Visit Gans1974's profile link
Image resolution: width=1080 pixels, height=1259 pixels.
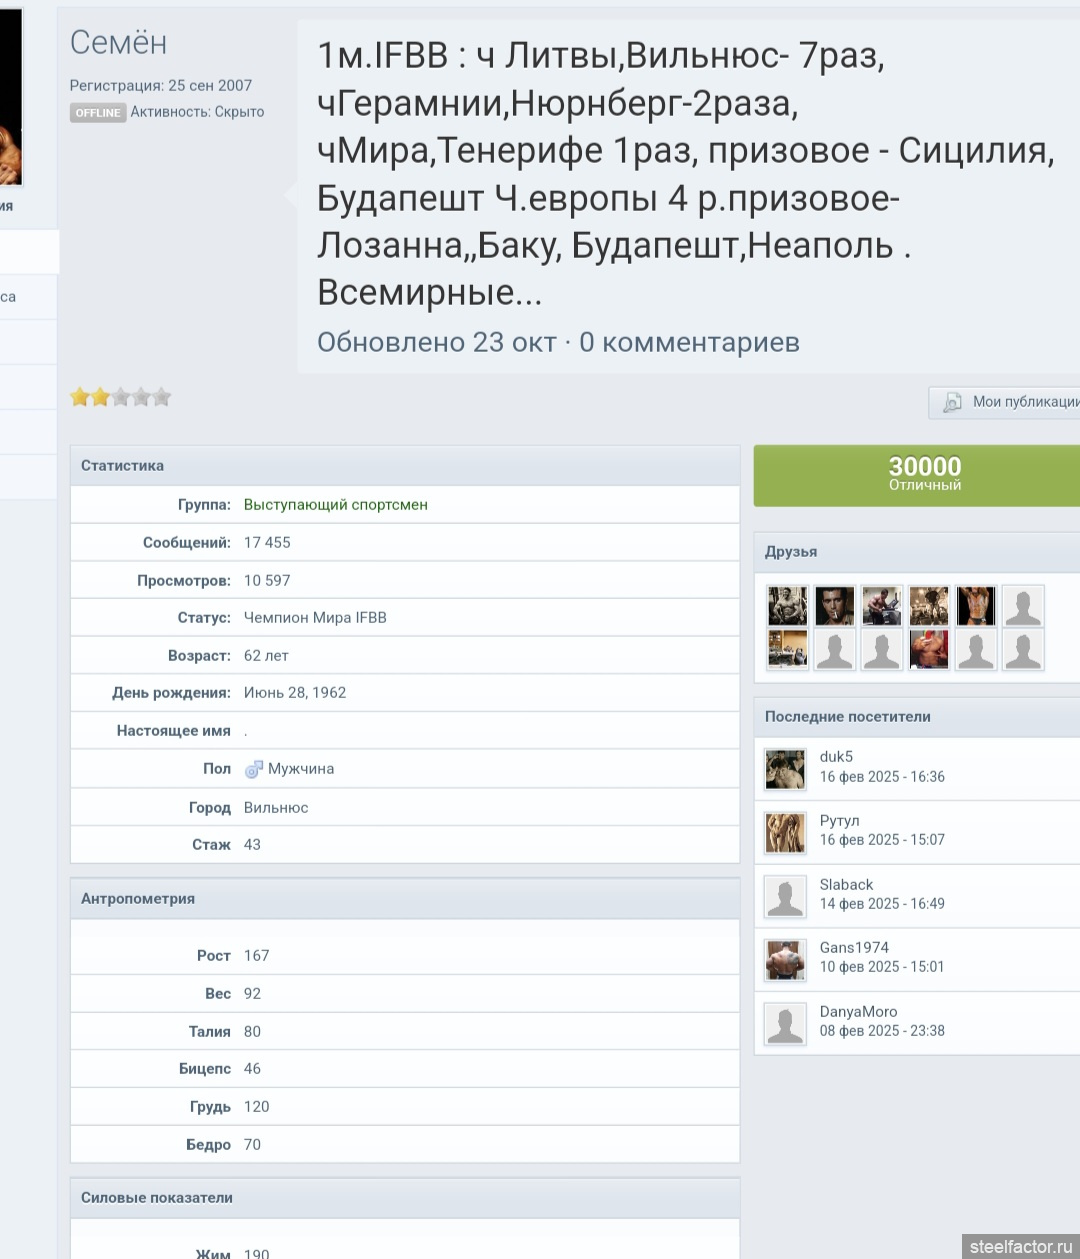click(854, 948)
